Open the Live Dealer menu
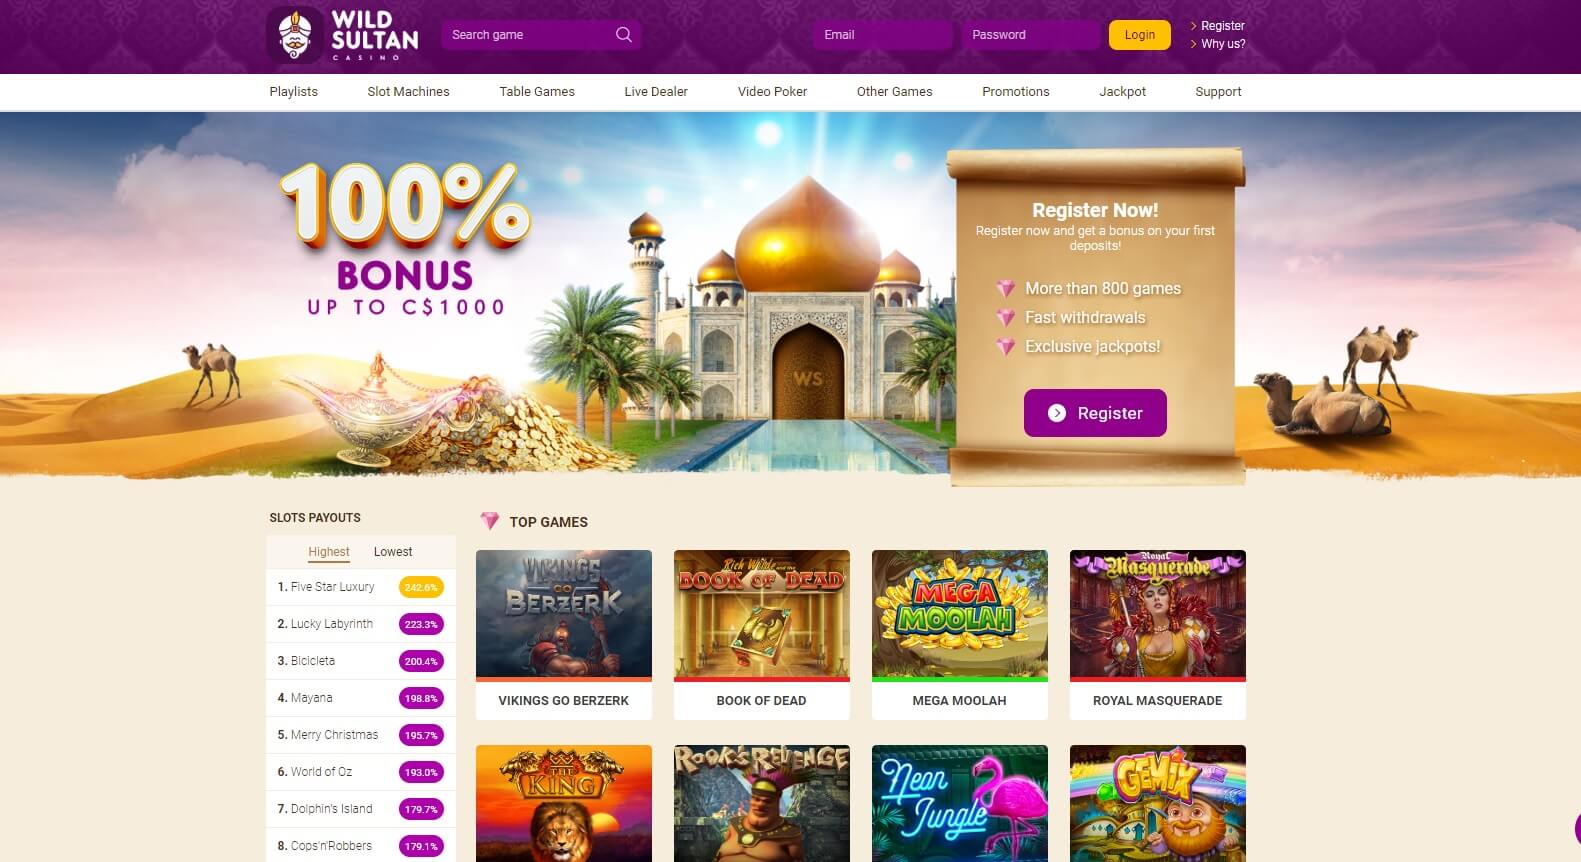 pyautogui.click(x=656, y=91)
